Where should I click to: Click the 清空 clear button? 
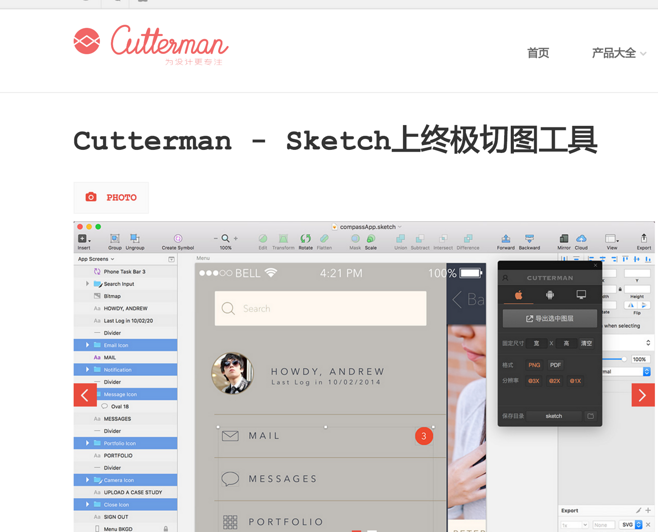pyautogui.click(x=586, y=343)
